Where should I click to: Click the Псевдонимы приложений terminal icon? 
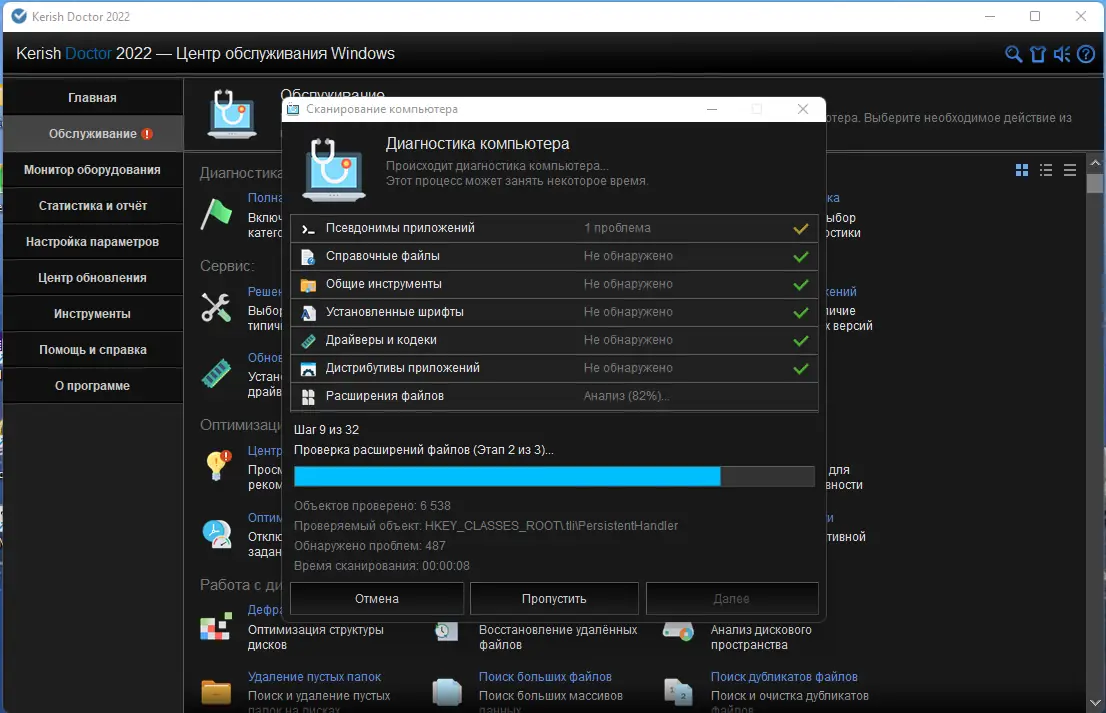[x=308, y=228]
